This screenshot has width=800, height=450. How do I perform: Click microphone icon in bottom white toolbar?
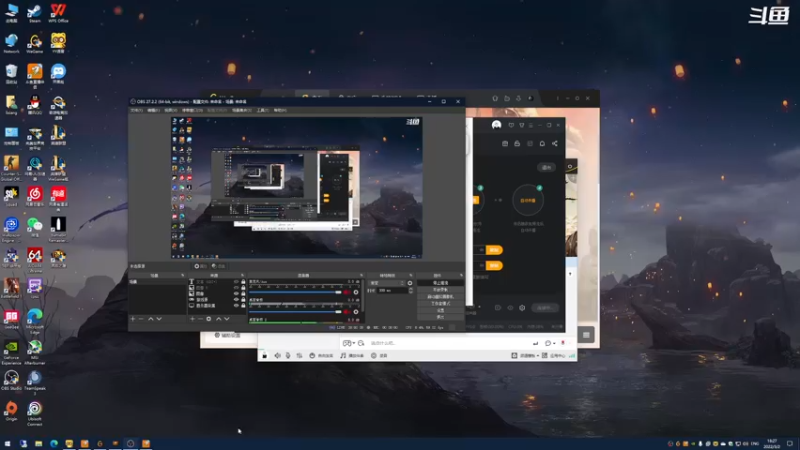point(288,355)
